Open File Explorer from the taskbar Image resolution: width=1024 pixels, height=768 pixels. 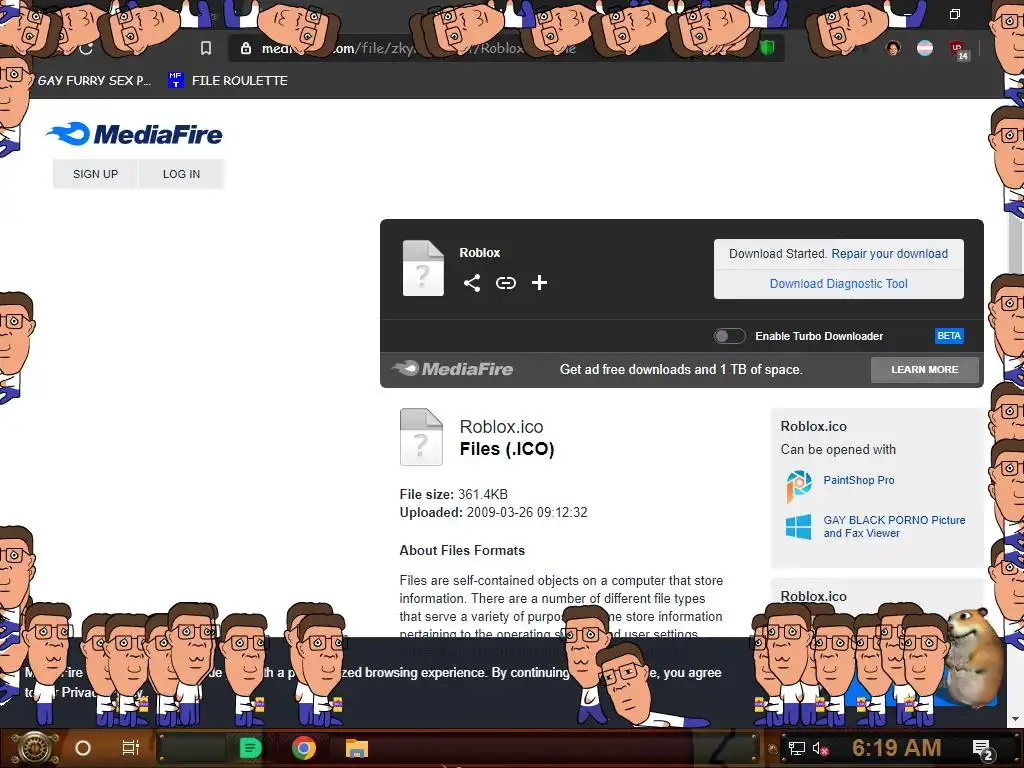(357, 748)
